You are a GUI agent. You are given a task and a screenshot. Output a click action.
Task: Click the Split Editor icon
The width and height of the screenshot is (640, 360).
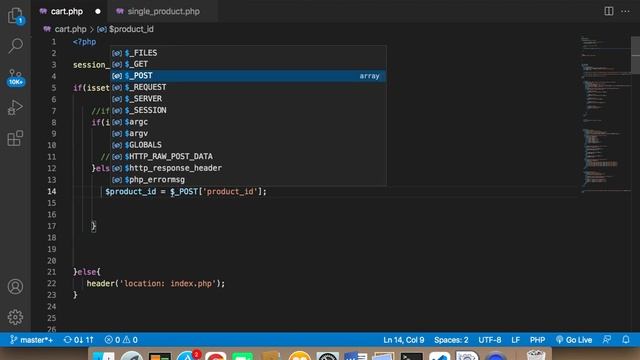(x=609, y=11)
